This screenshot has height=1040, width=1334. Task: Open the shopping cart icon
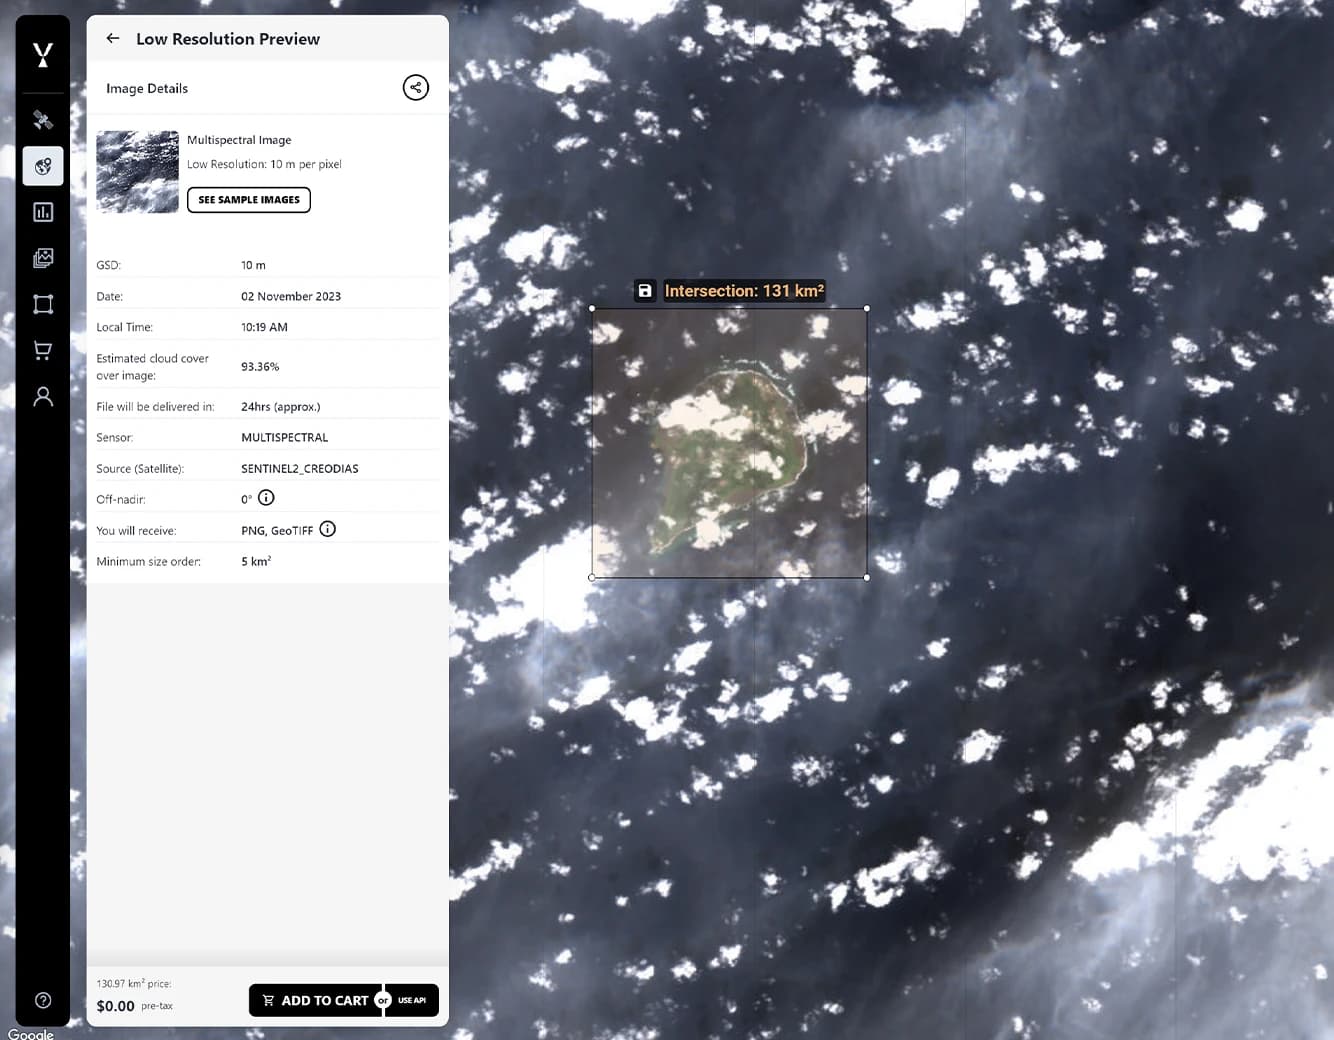[x=42, y=350]
